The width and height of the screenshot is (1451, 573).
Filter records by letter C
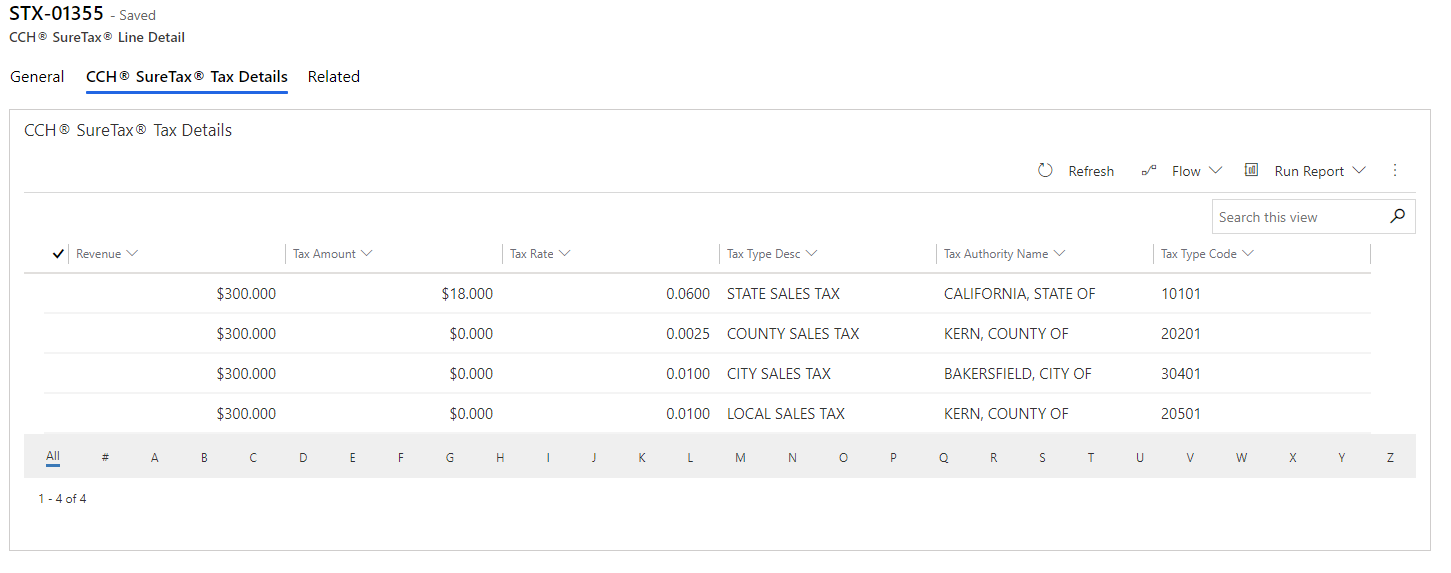tap(253, 458)
